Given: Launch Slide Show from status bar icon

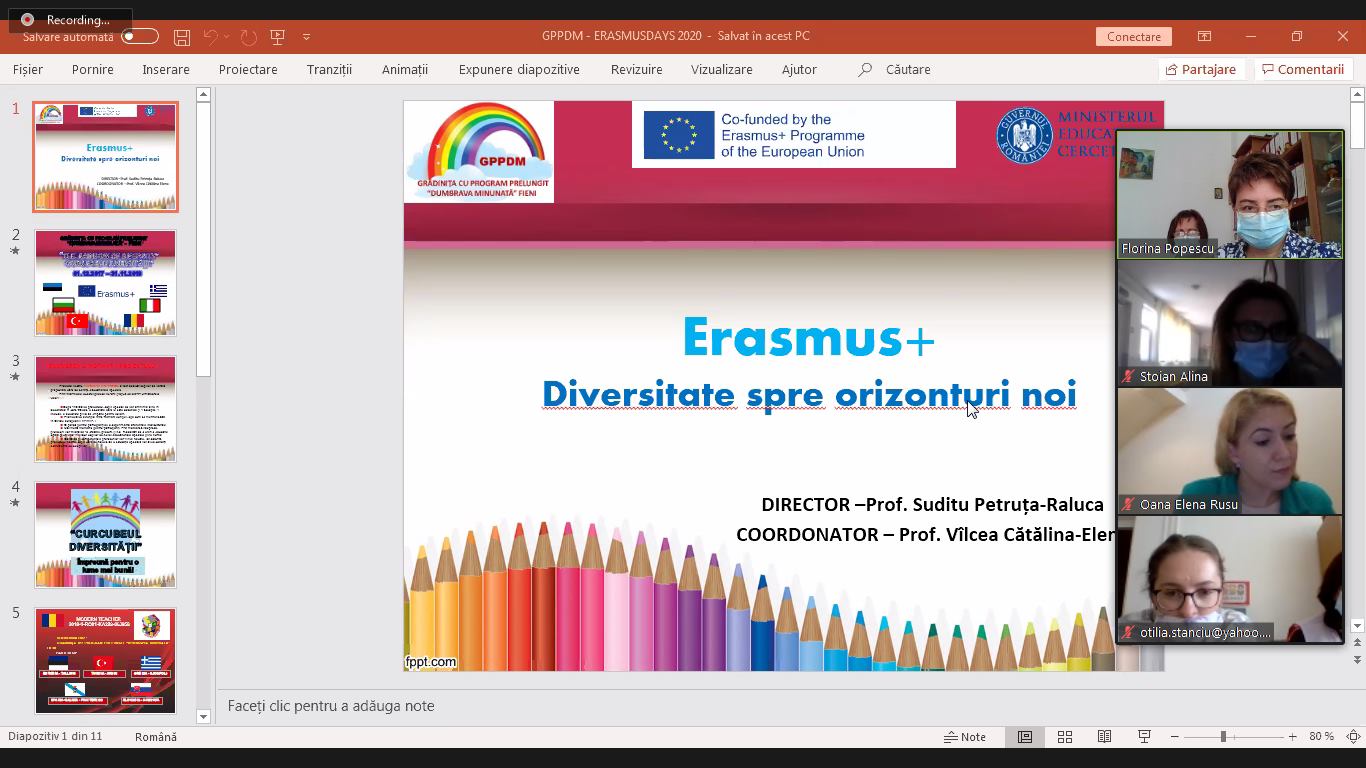Looking at the screenshot, I should pyautogui.click(x=1144, y=737).
